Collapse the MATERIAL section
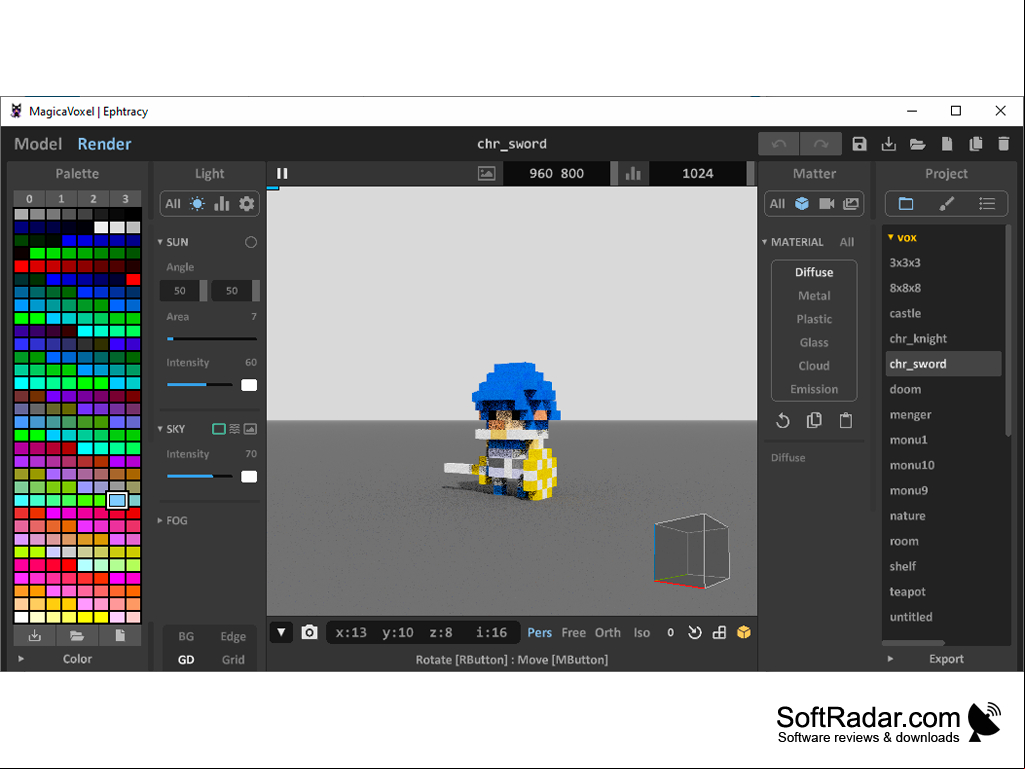The image size is (1025, 769). [x=764, y=242]
